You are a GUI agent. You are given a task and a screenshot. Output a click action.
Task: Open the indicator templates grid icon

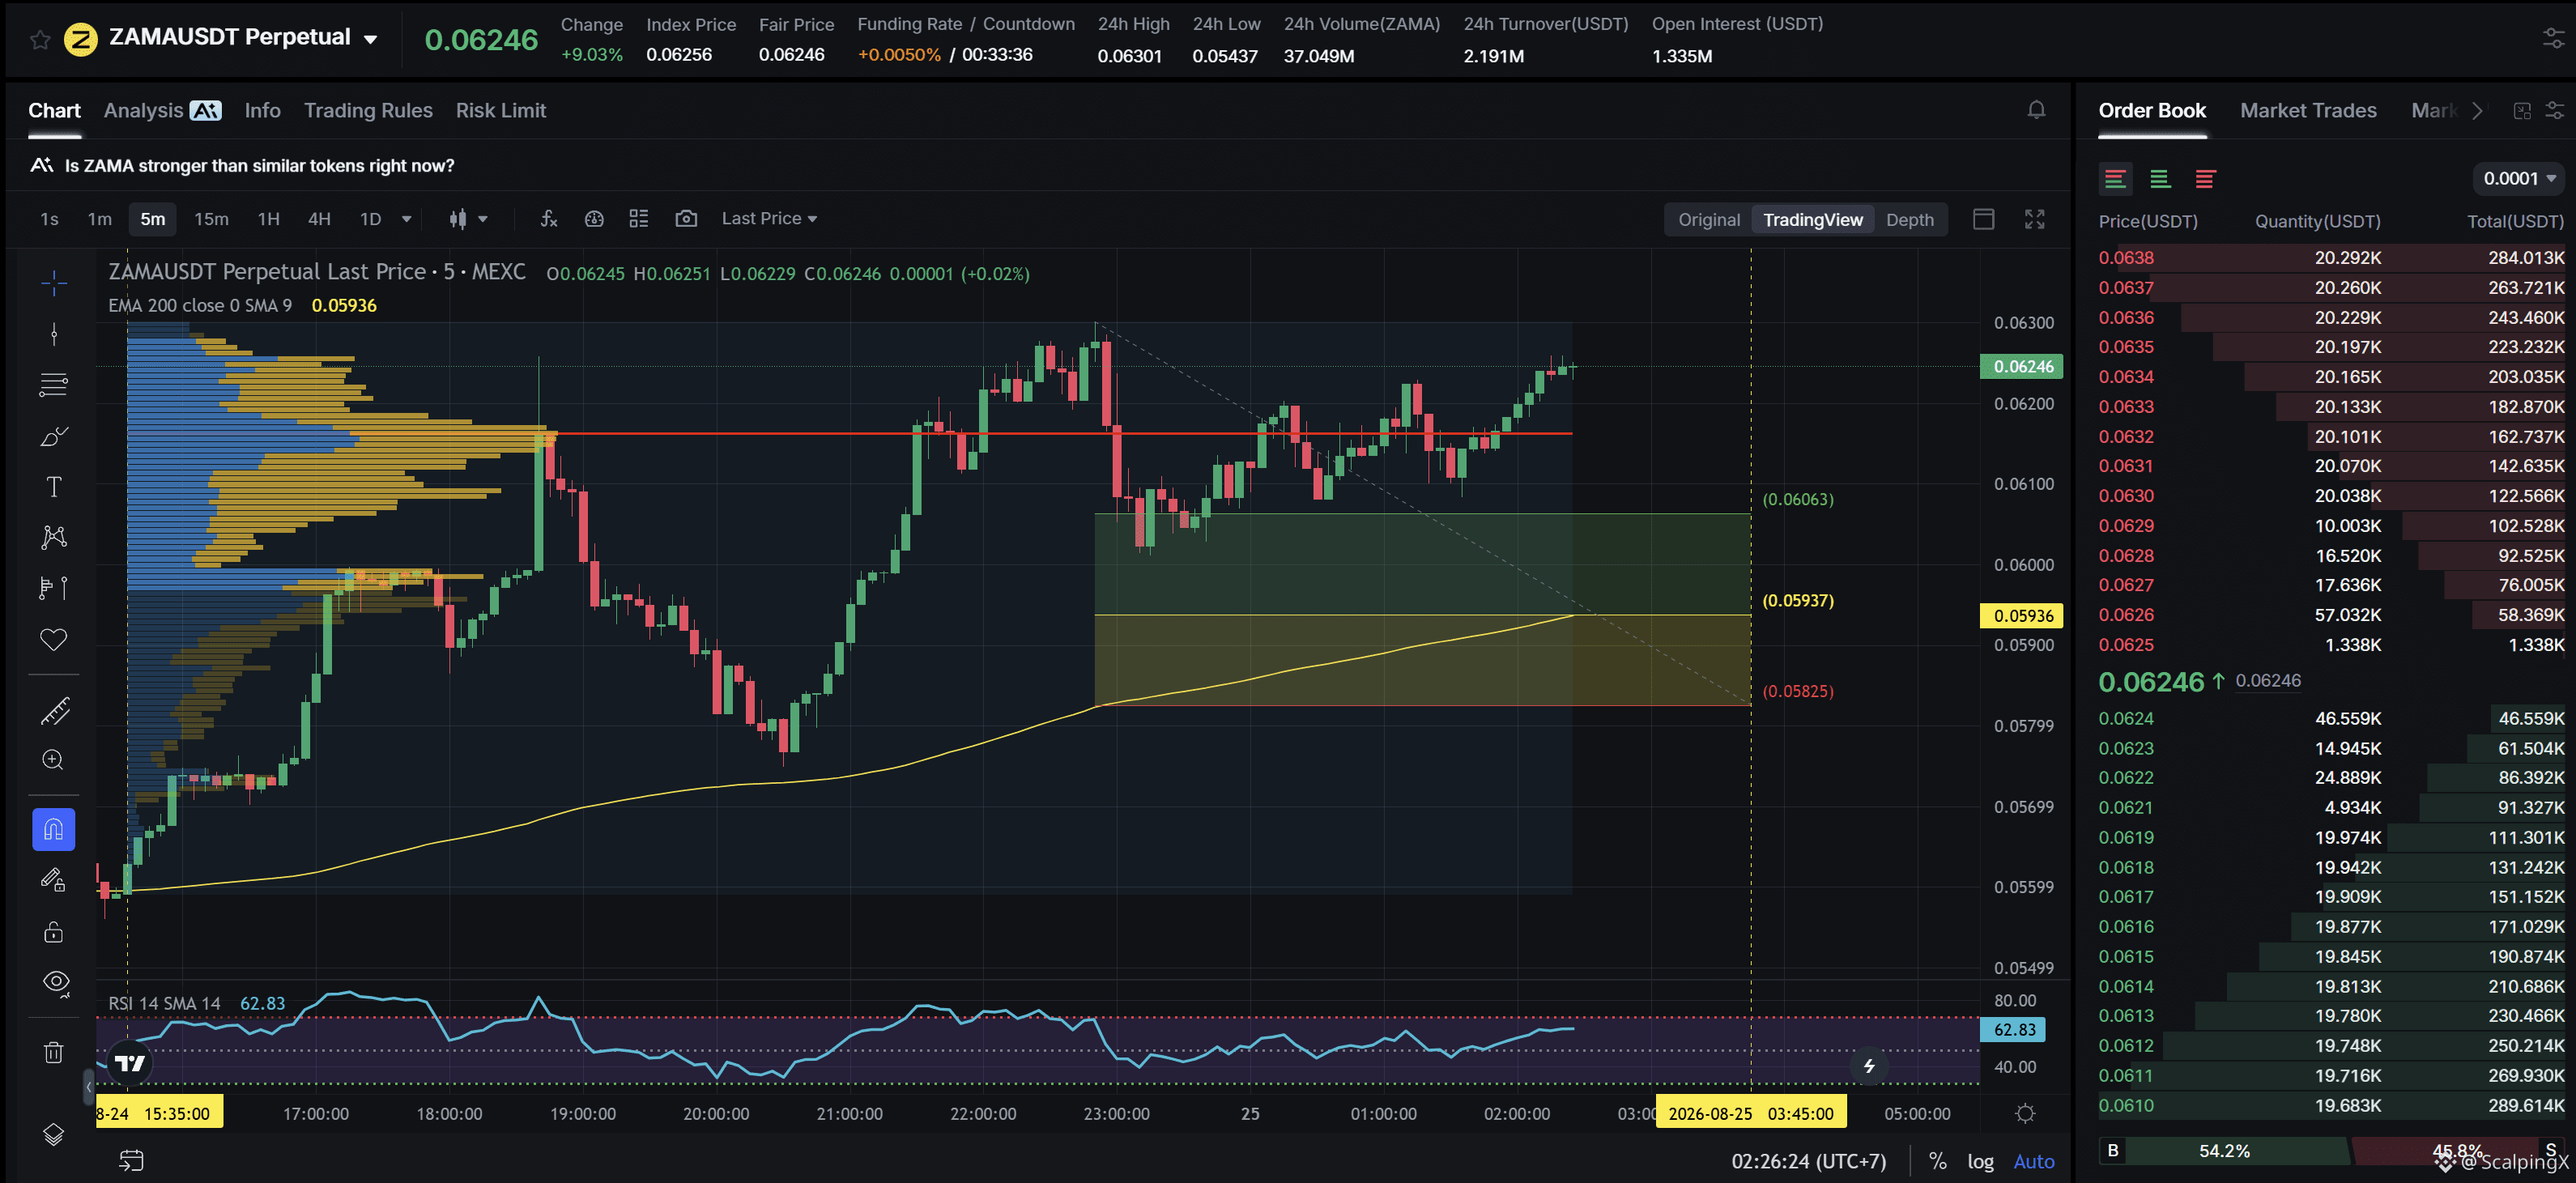639,219
